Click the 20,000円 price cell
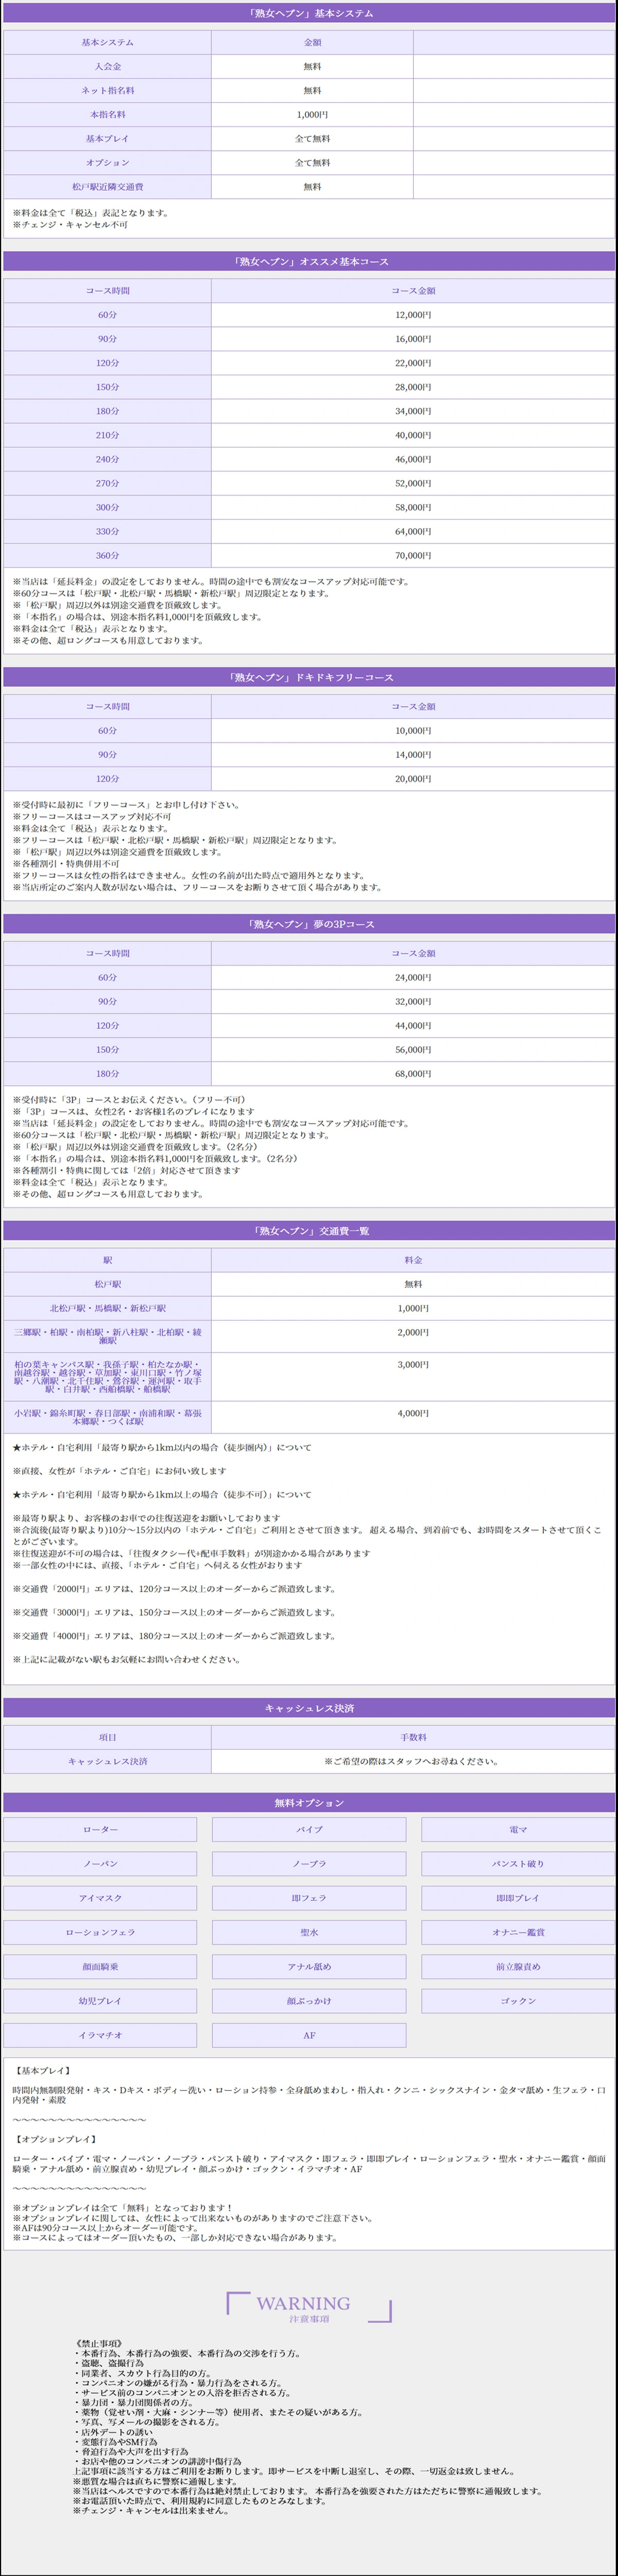The image size is (618, 2576). (412, 779)
